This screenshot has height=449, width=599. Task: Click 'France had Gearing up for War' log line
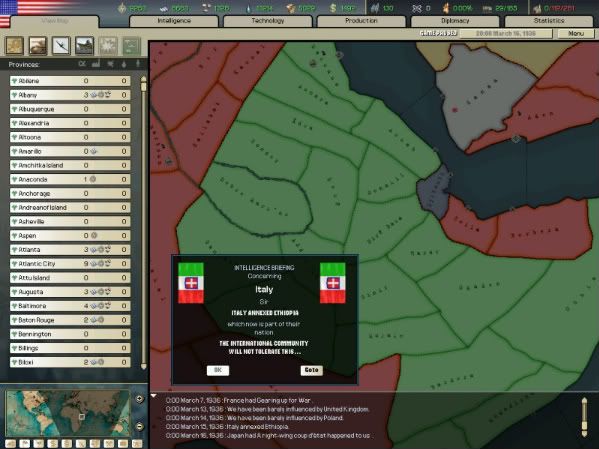[239, 400]
